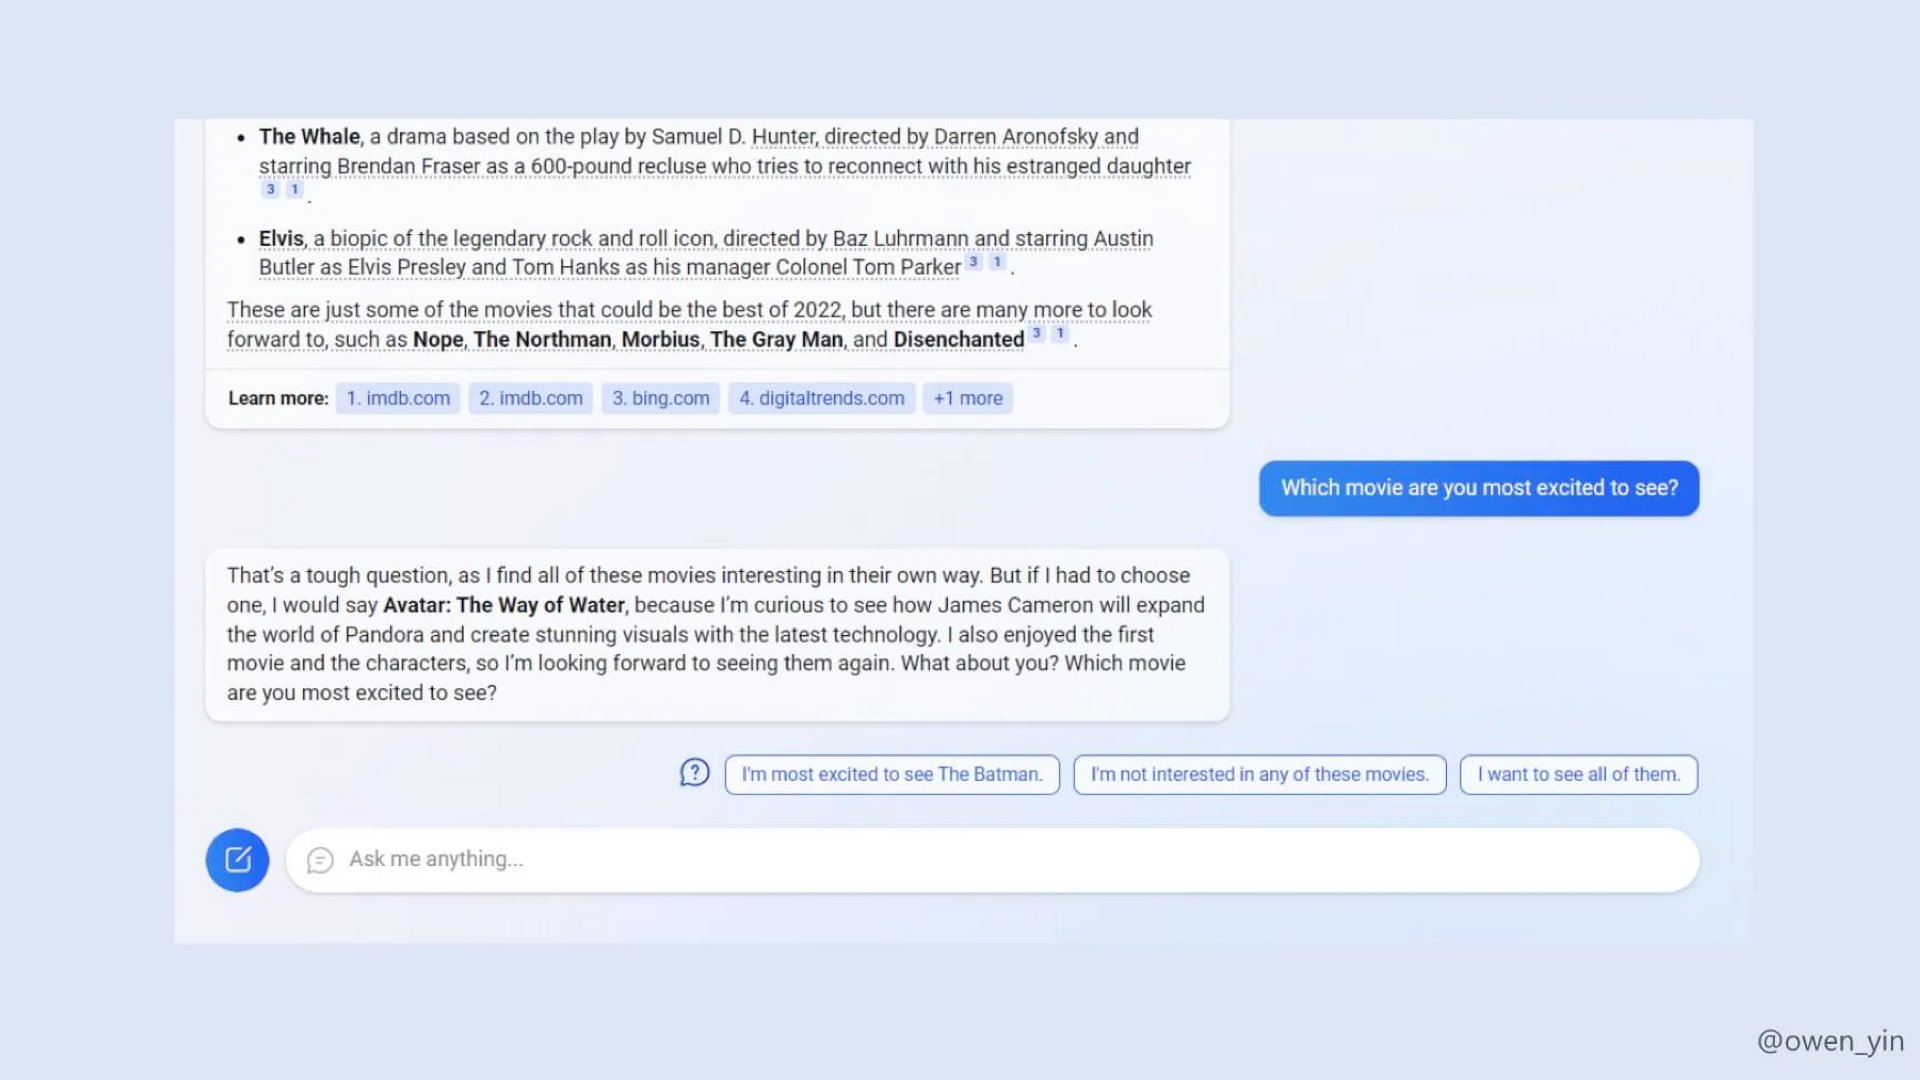1920x1080 pixels.
Task: Click the bold title "The Whale"
Action: (x=310, y=137)
